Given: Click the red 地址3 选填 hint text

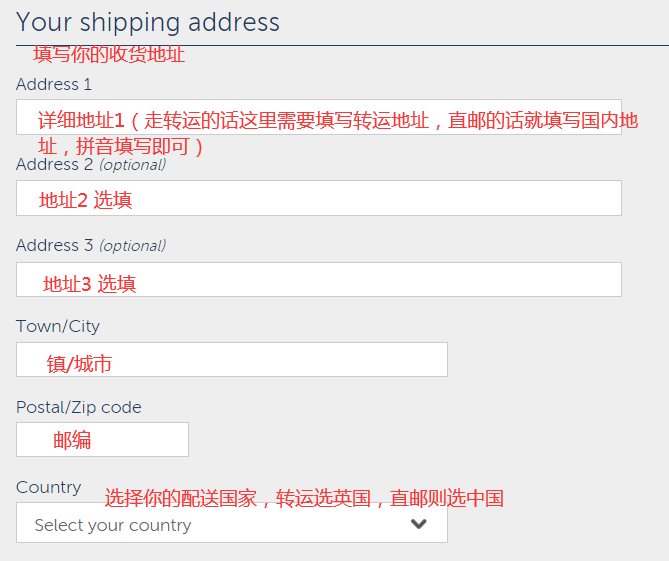Looking at the screenshot, I should point(89,284).
